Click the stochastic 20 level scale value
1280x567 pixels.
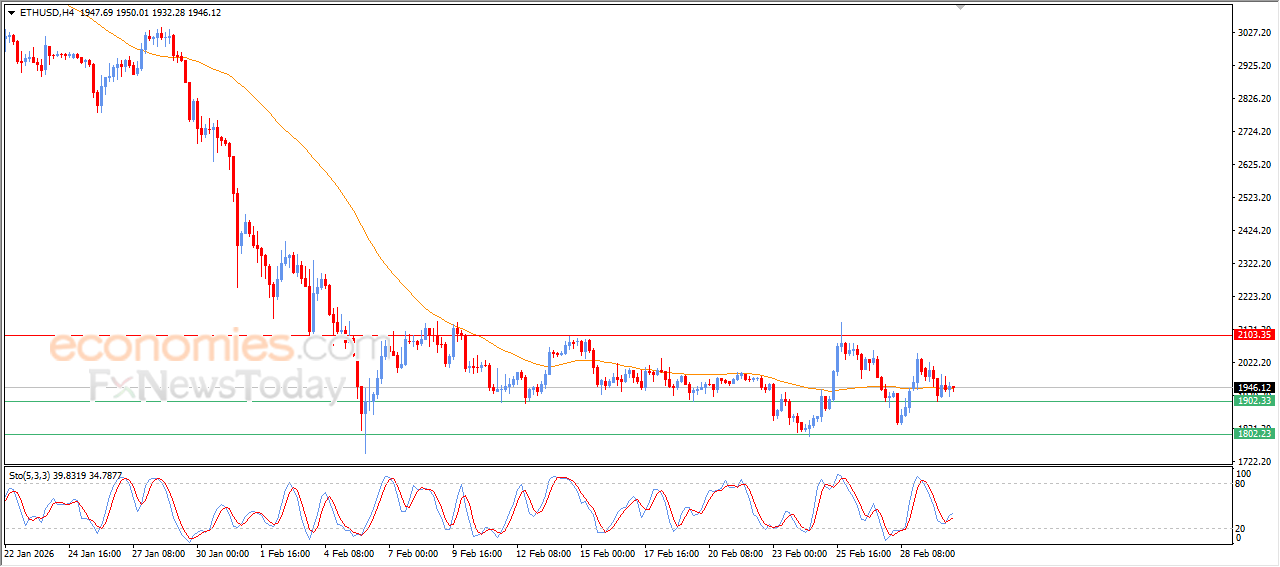pos(1241,527)
